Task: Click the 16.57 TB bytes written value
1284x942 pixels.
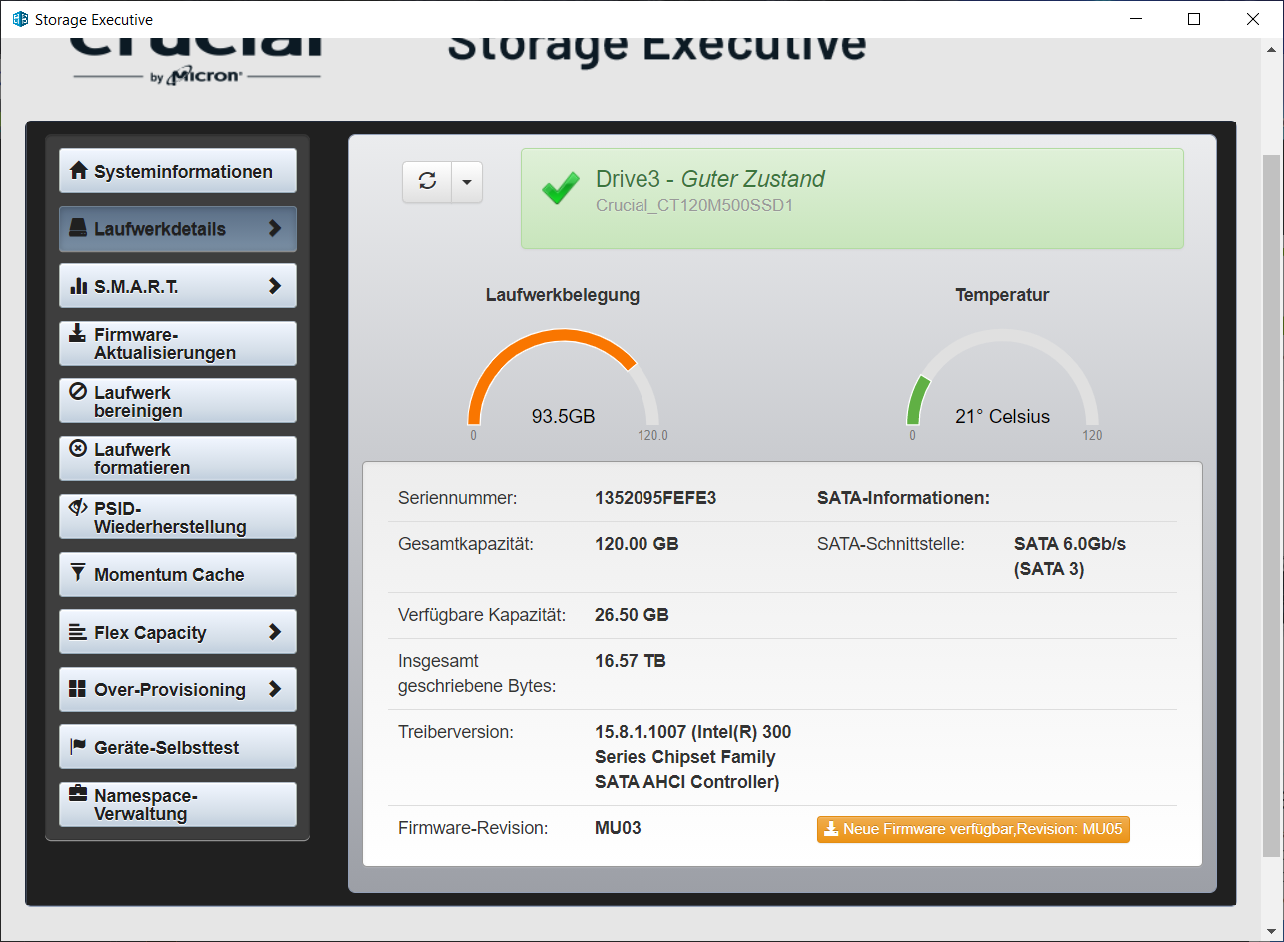Action: coord(630,661)
